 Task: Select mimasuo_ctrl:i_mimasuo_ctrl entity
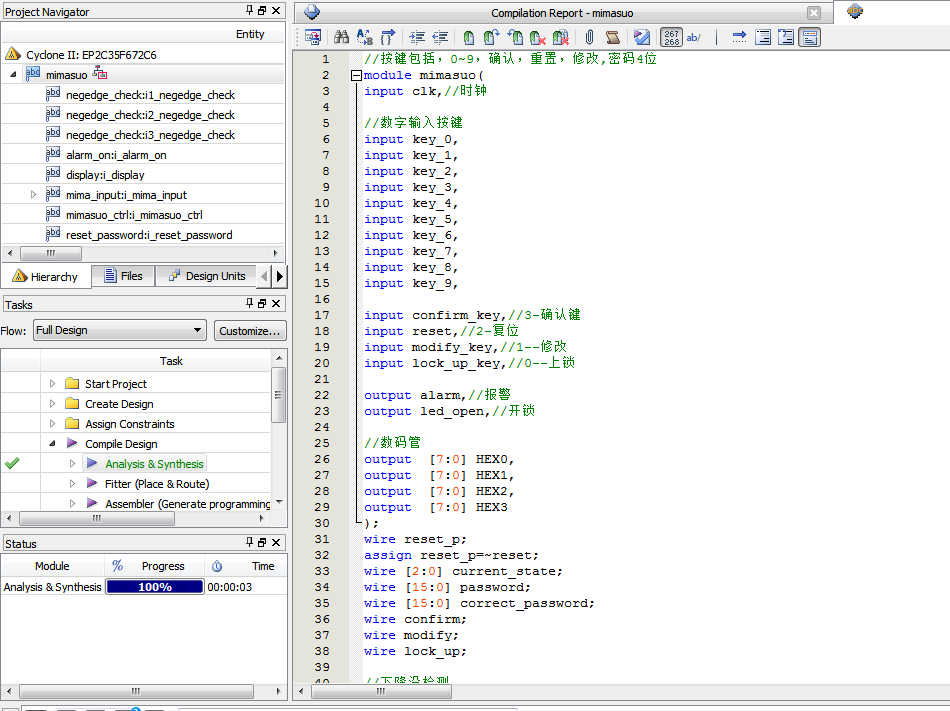(x=134, y=215)
